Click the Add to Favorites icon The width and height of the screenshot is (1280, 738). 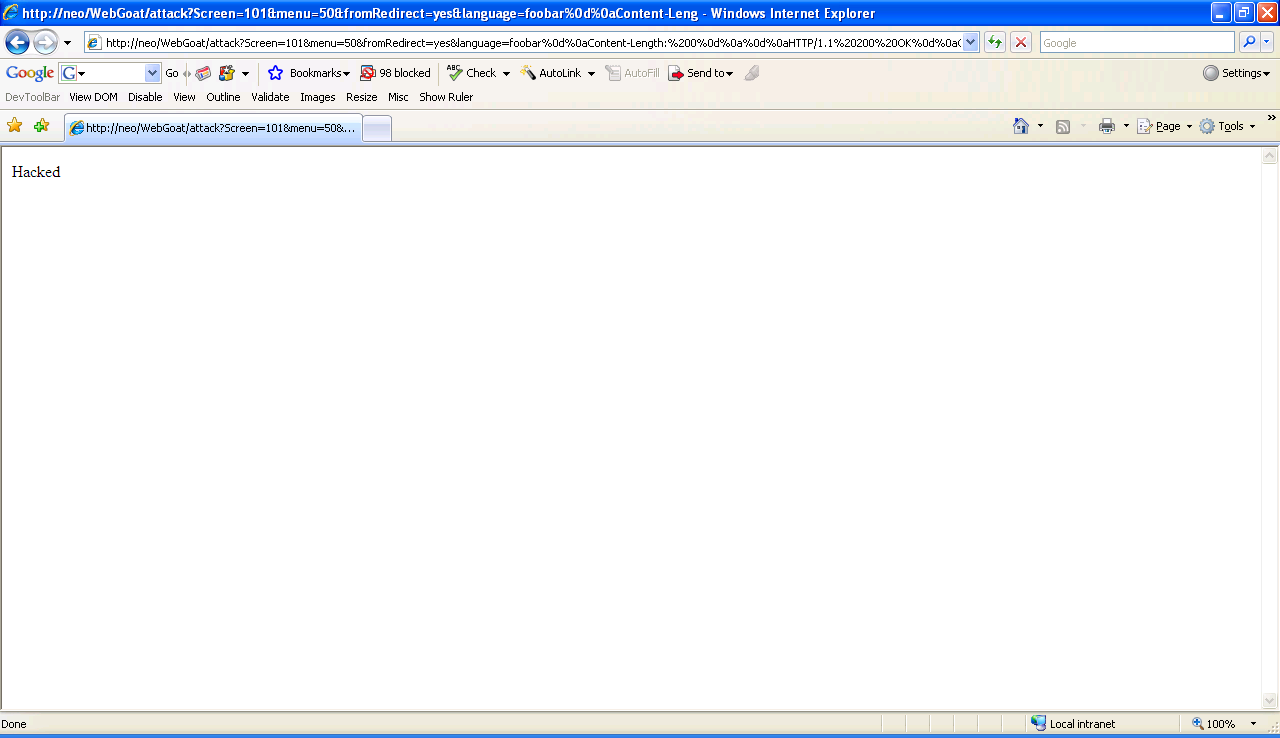[x=41, y=126]
